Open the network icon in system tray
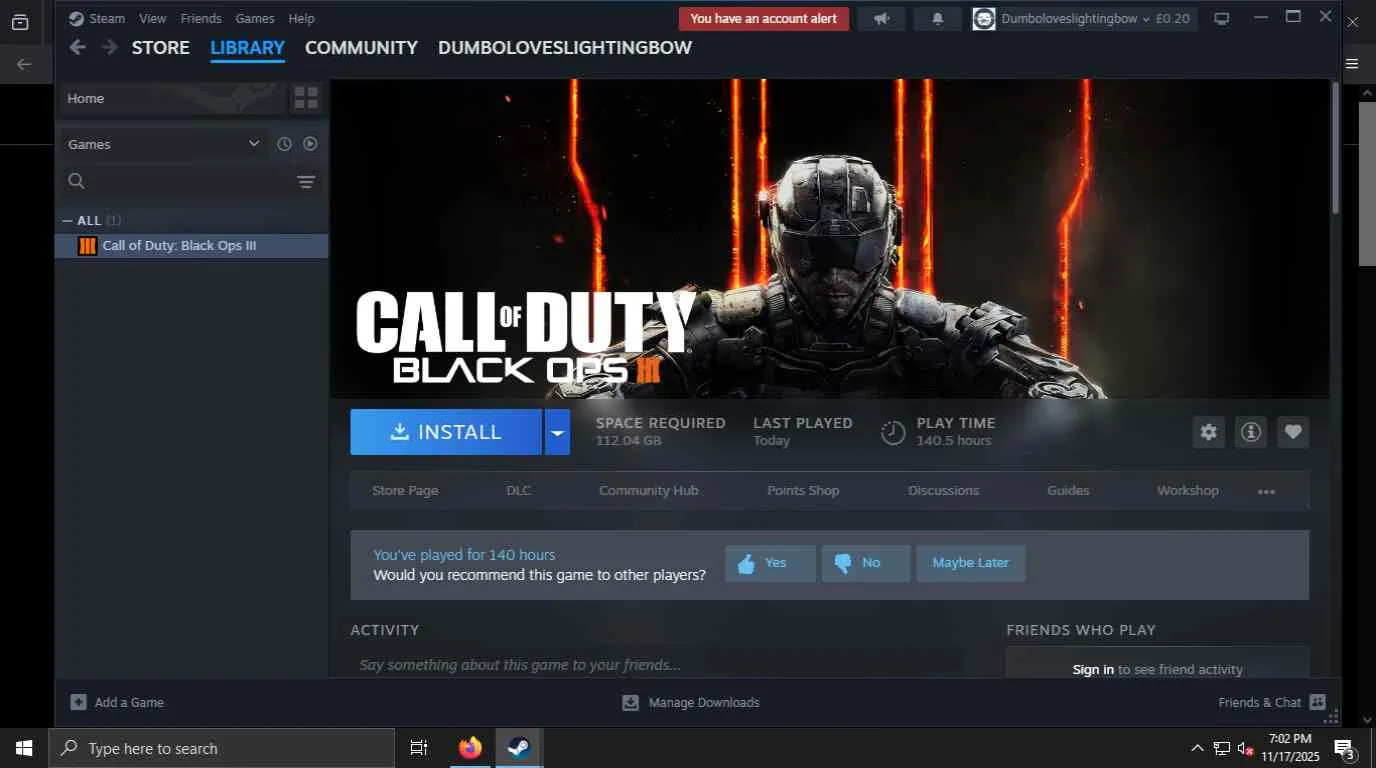 (x=1222, y=748)
